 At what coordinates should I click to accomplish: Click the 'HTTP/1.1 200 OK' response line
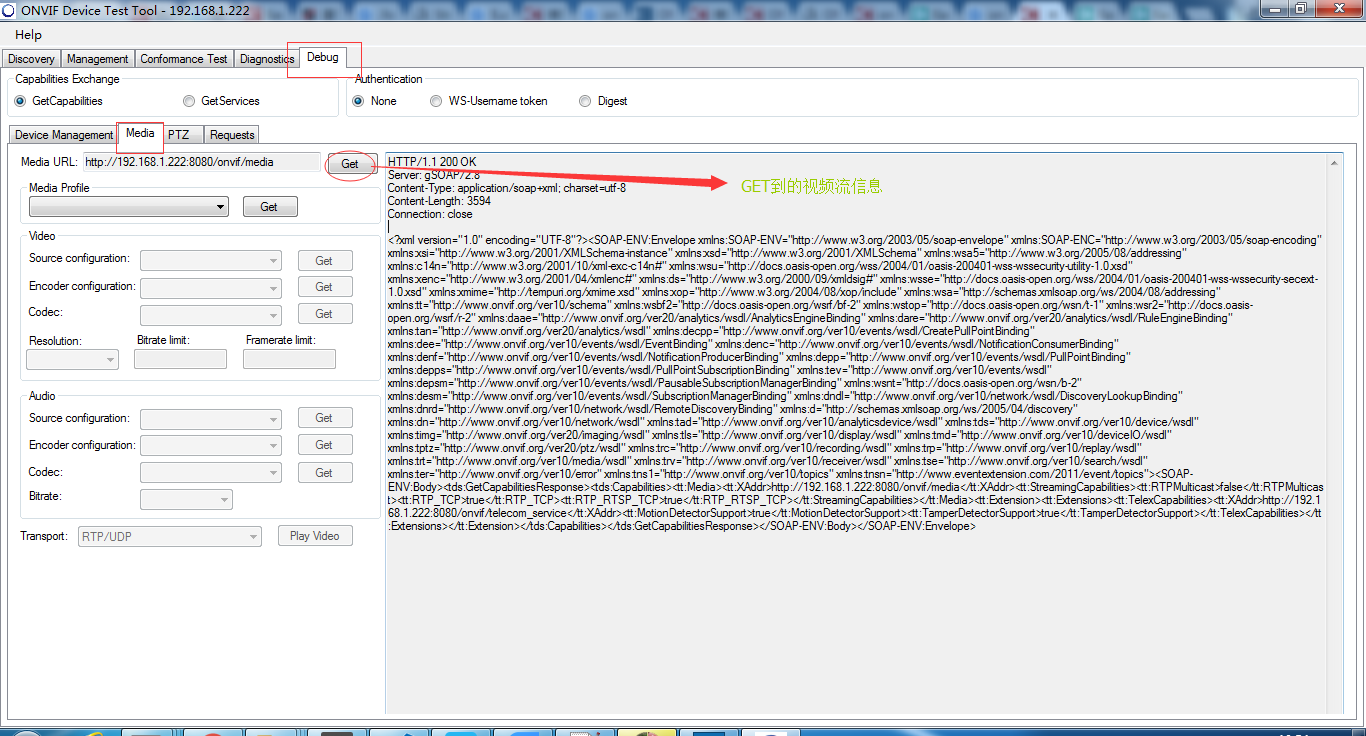(432, 162)
